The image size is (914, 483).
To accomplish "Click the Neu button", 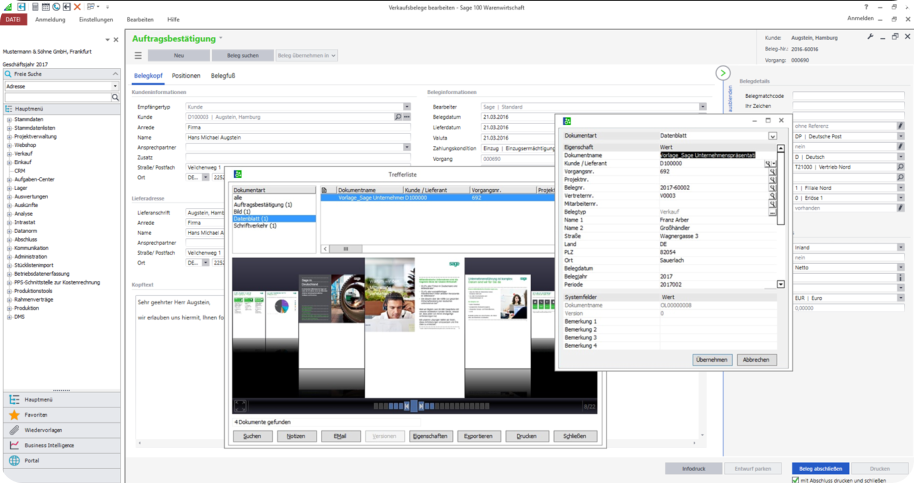I will (x=179, y=55).
